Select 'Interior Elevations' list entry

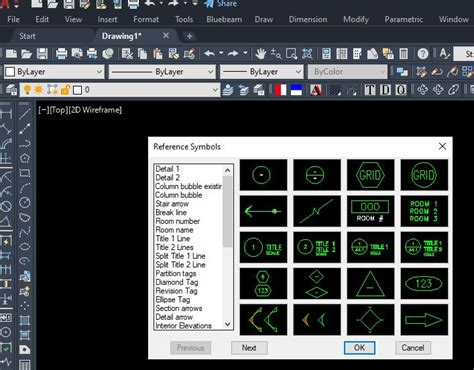[183, 326]
